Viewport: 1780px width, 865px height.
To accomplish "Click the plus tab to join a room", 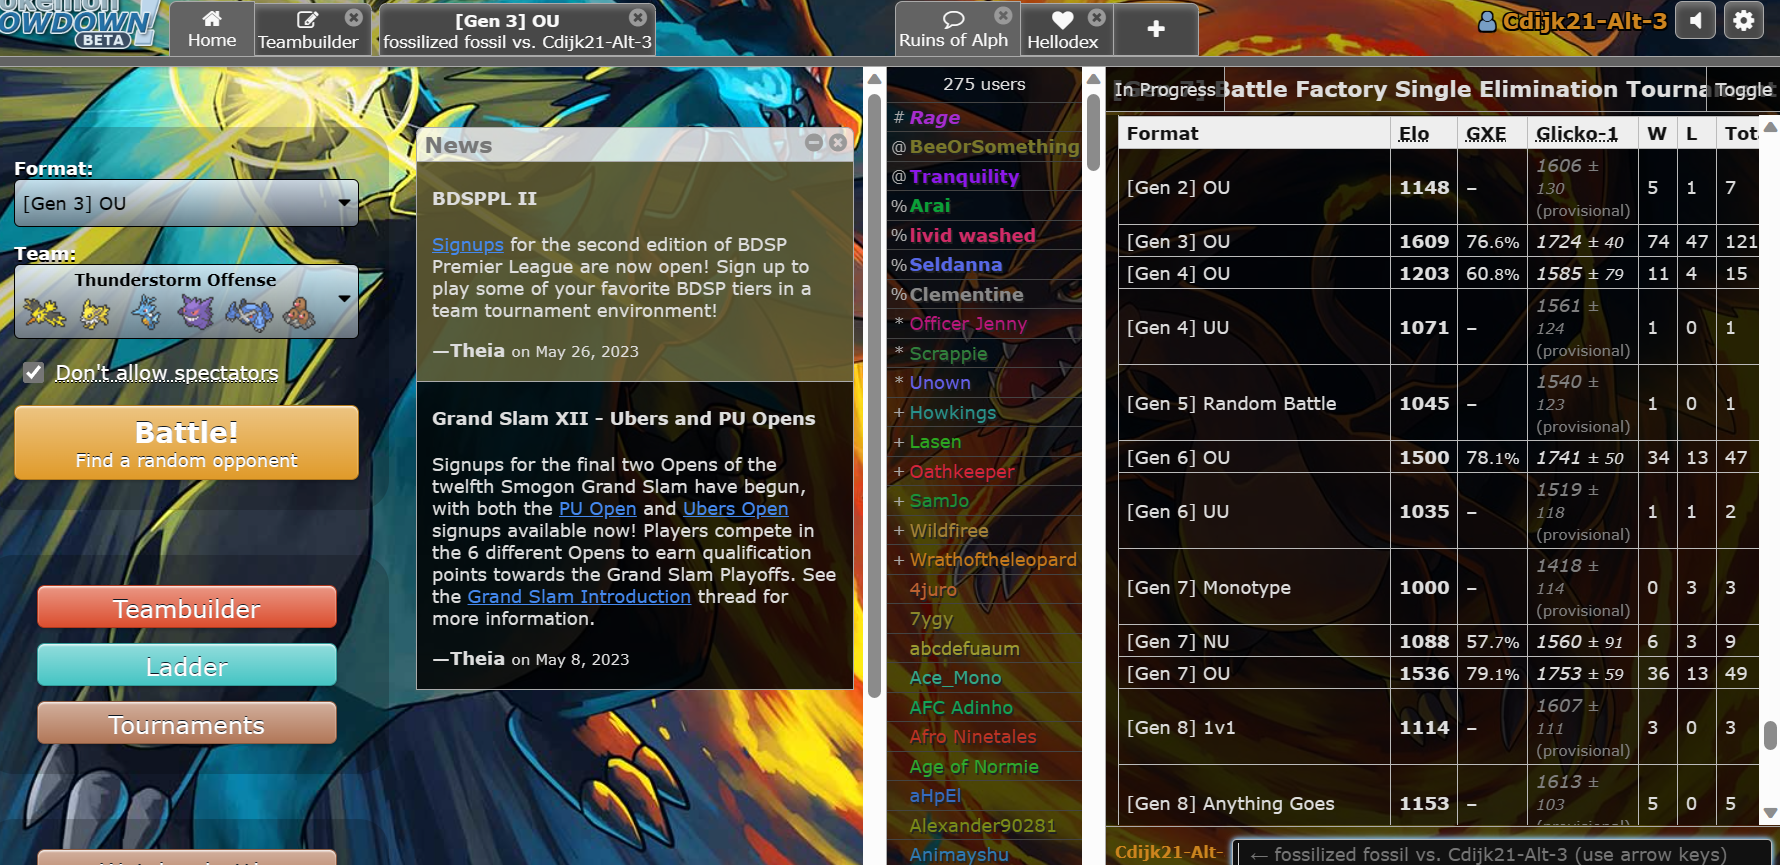I will [x=1156, y=29].
